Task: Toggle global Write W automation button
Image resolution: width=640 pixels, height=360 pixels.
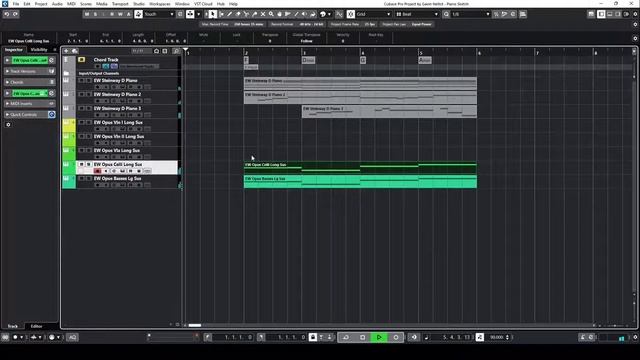Action: [120, 14]
